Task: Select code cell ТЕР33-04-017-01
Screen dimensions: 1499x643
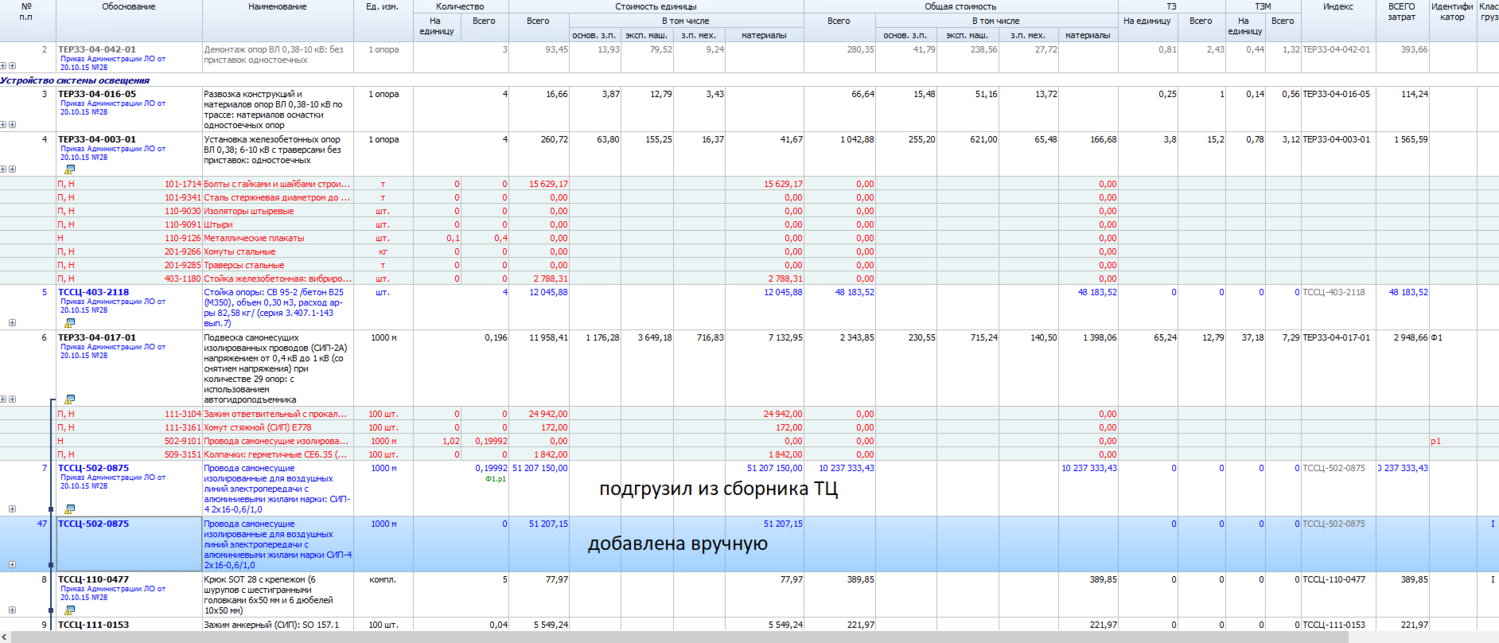Action: point(97,338)
